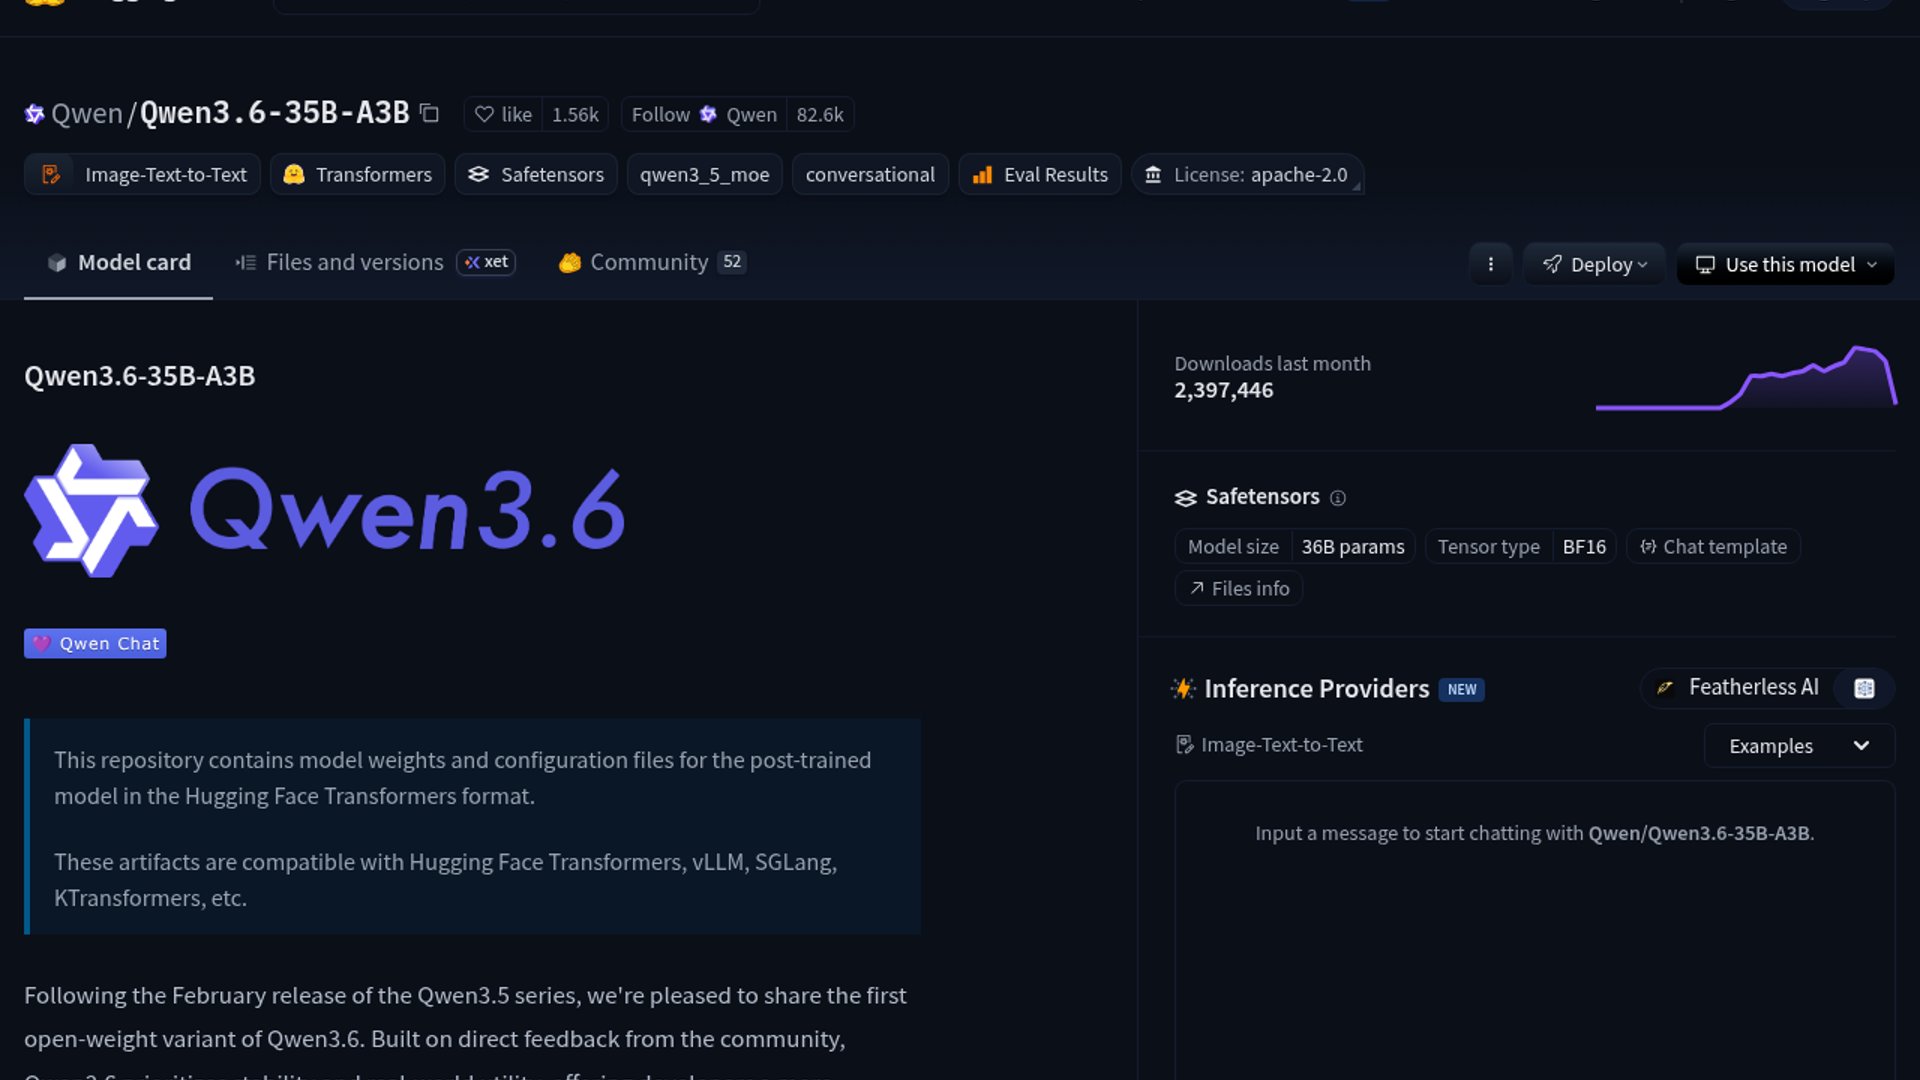Click the NEW badge next to Inference Providers
This screenshot has width=1920, height=1080.
1461,689
